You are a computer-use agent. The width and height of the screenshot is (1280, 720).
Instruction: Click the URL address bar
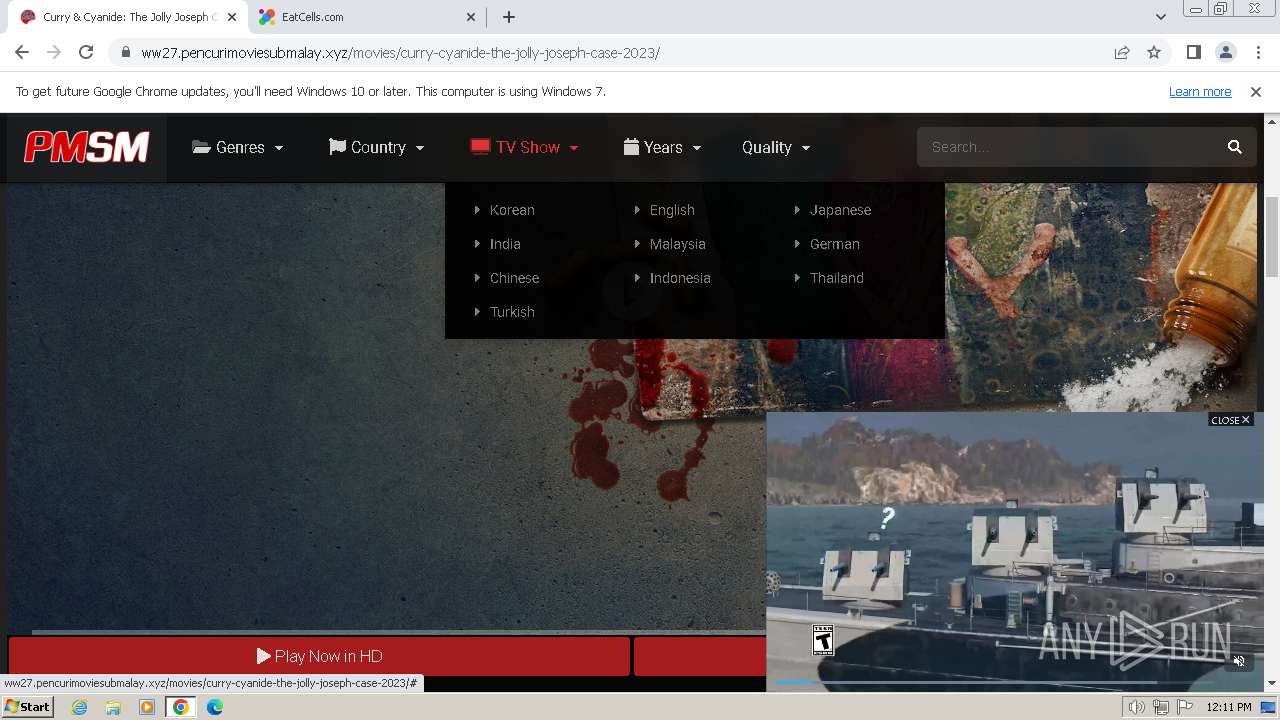610,53
